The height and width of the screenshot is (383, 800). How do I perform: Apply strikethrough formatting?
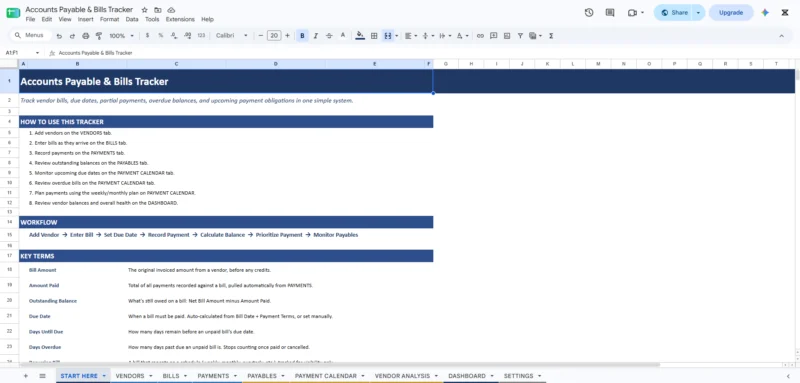(x=329, y=36)
